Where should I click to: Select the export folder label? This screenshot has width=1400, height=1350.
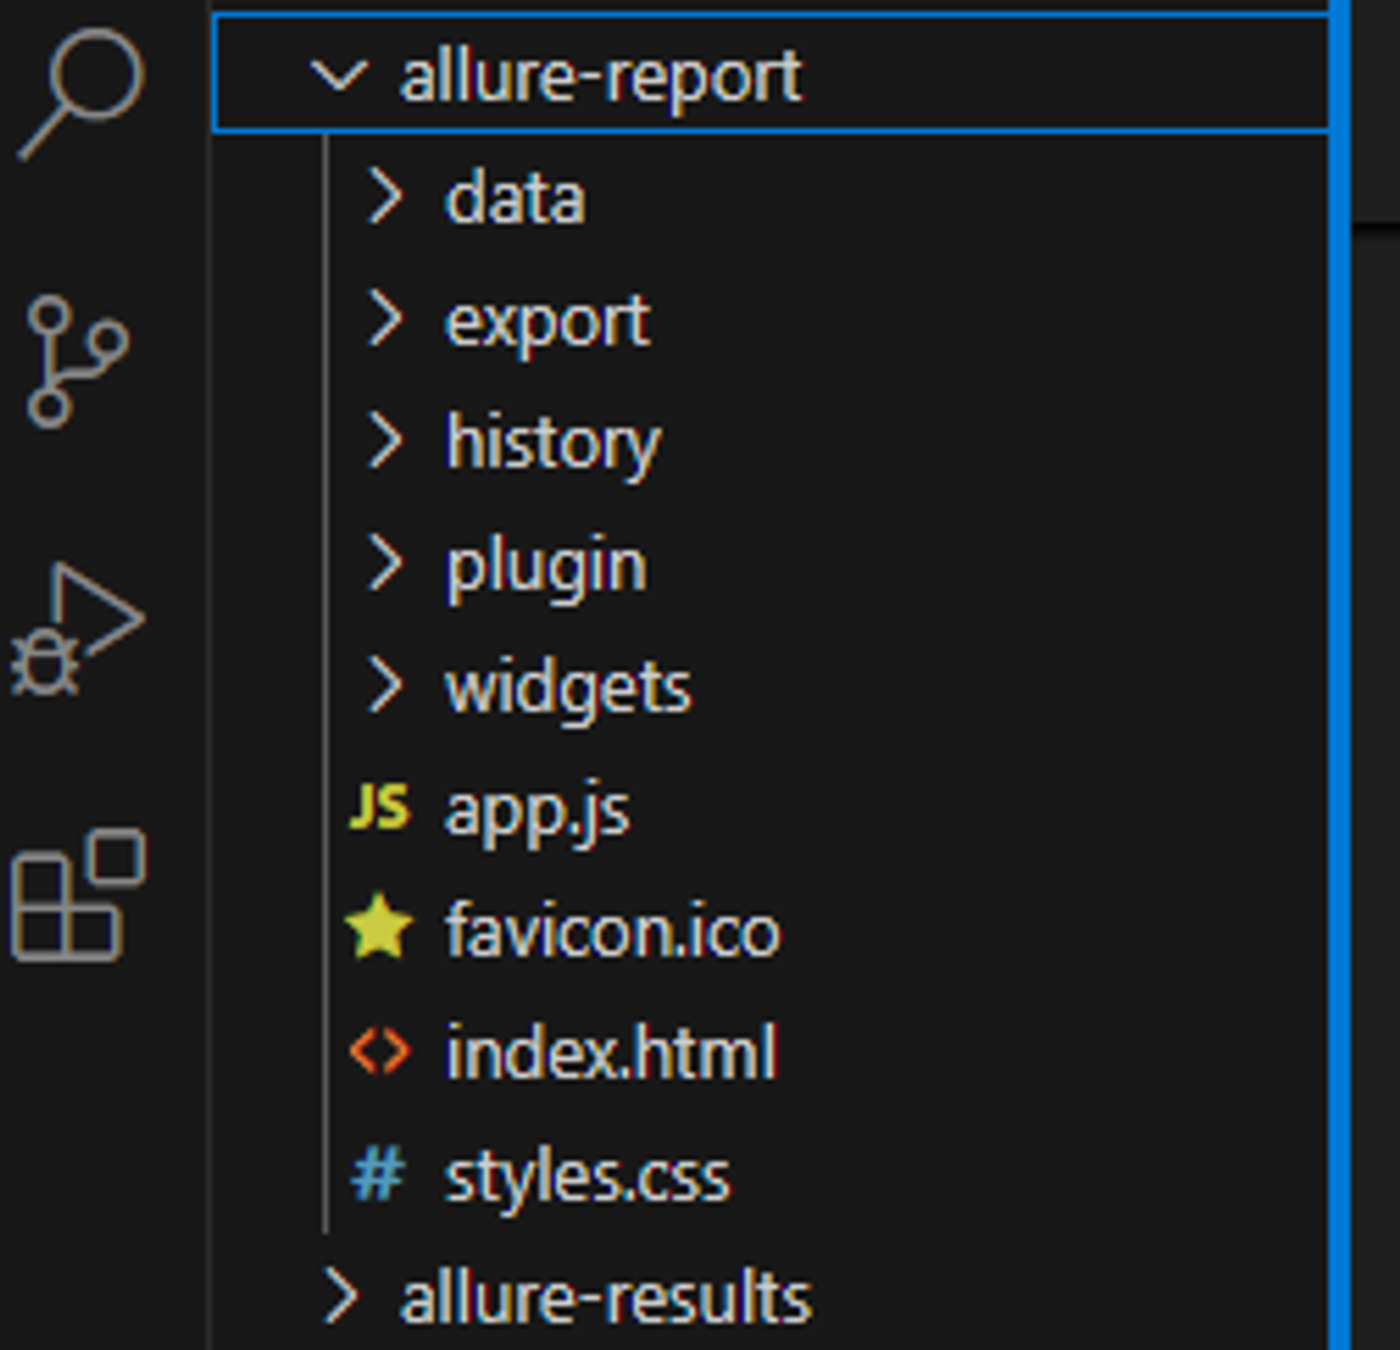[548, 323]
